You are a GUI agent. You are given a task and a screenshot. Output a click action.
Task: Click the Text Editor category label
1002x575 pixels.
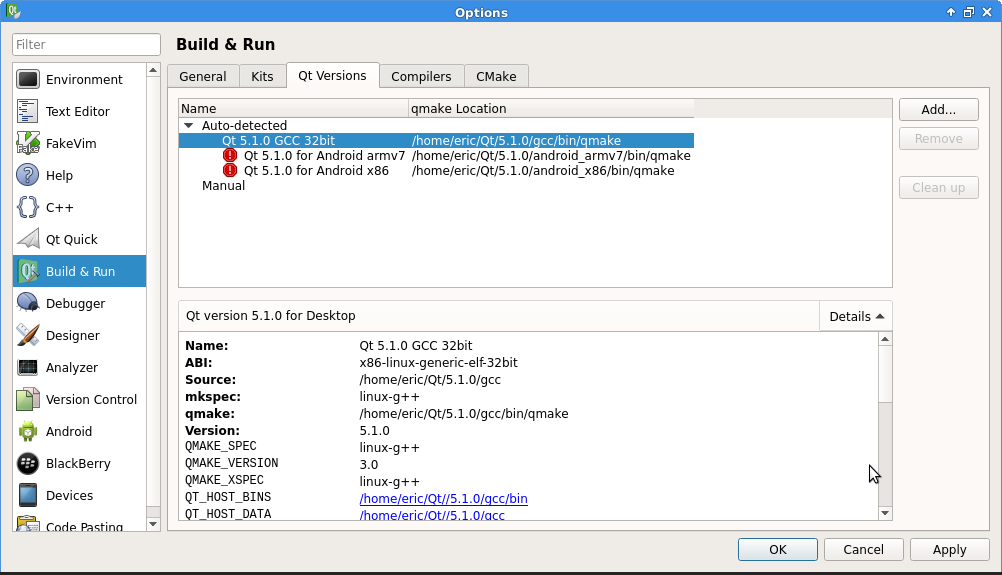tap(78, 111)
